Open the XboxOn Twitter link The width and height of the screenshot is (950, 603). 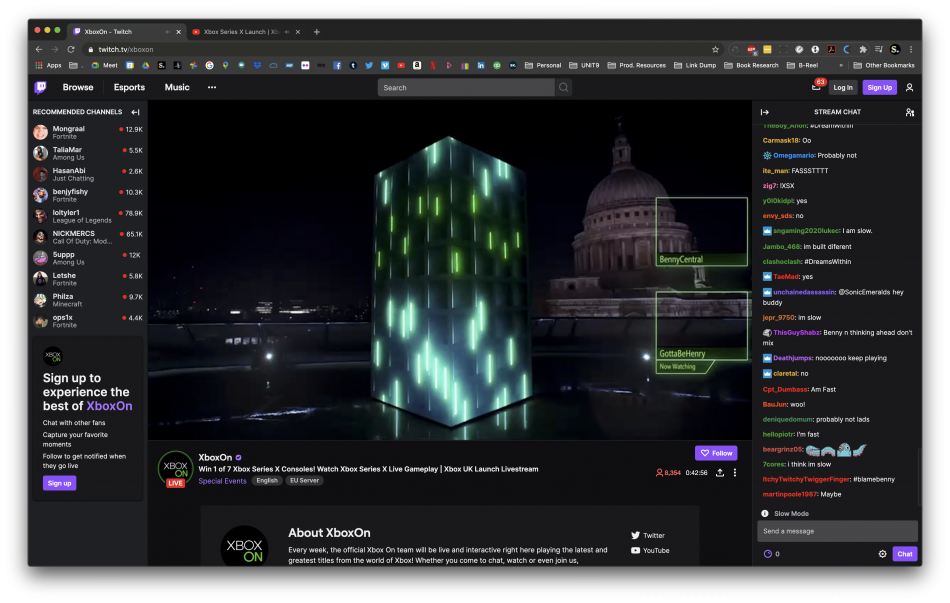coord(648,535)
